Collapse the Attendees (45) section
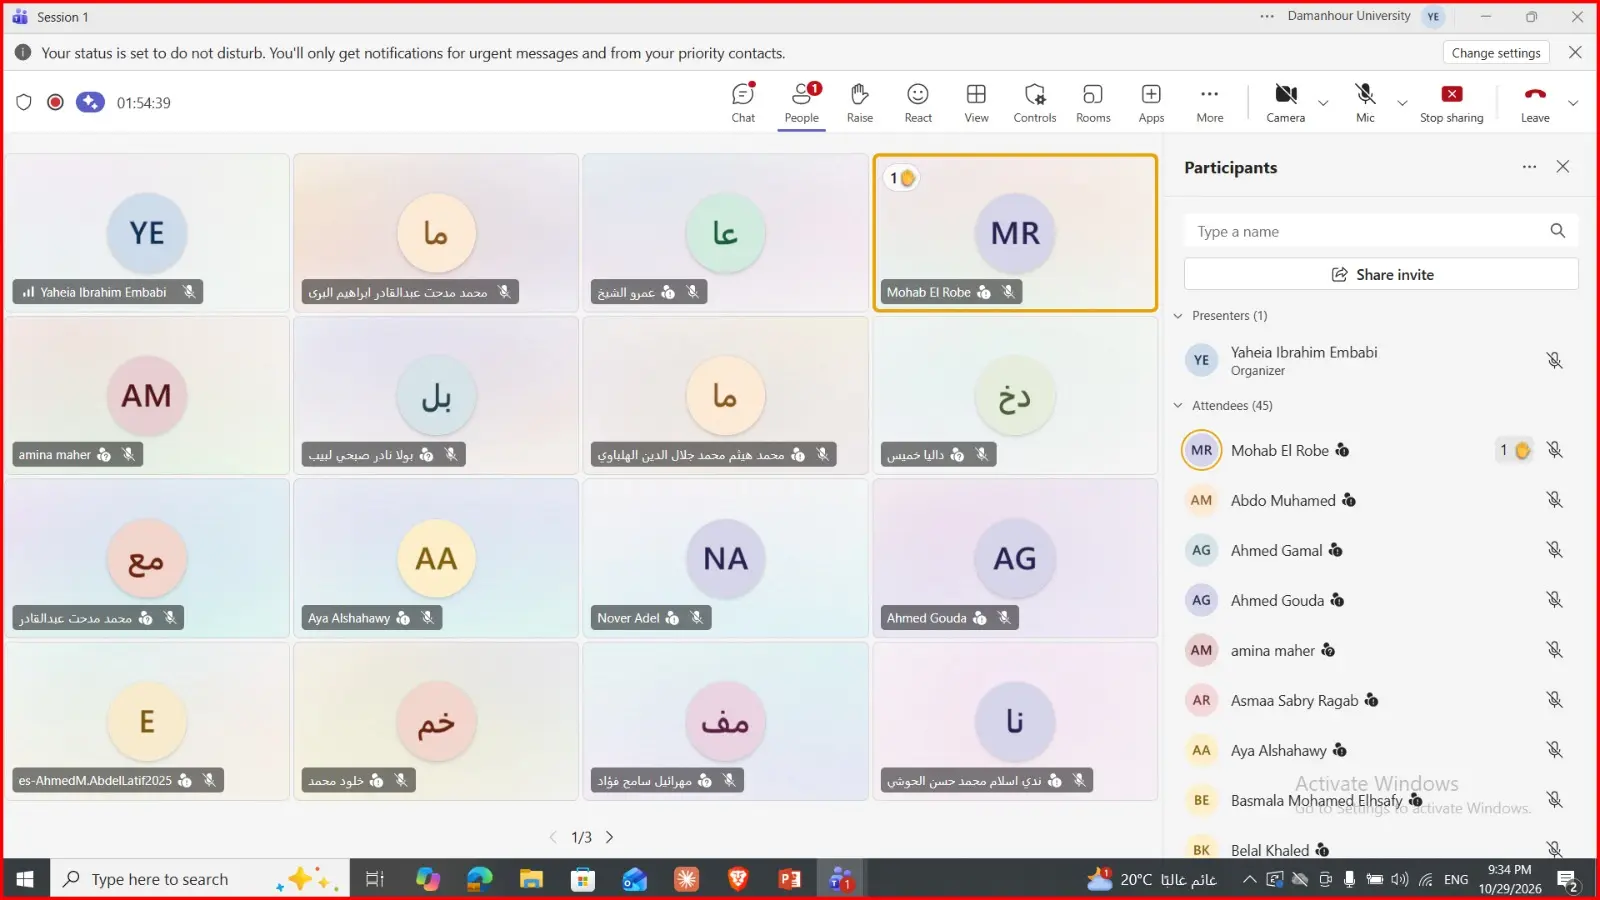 click(1178, 406)
